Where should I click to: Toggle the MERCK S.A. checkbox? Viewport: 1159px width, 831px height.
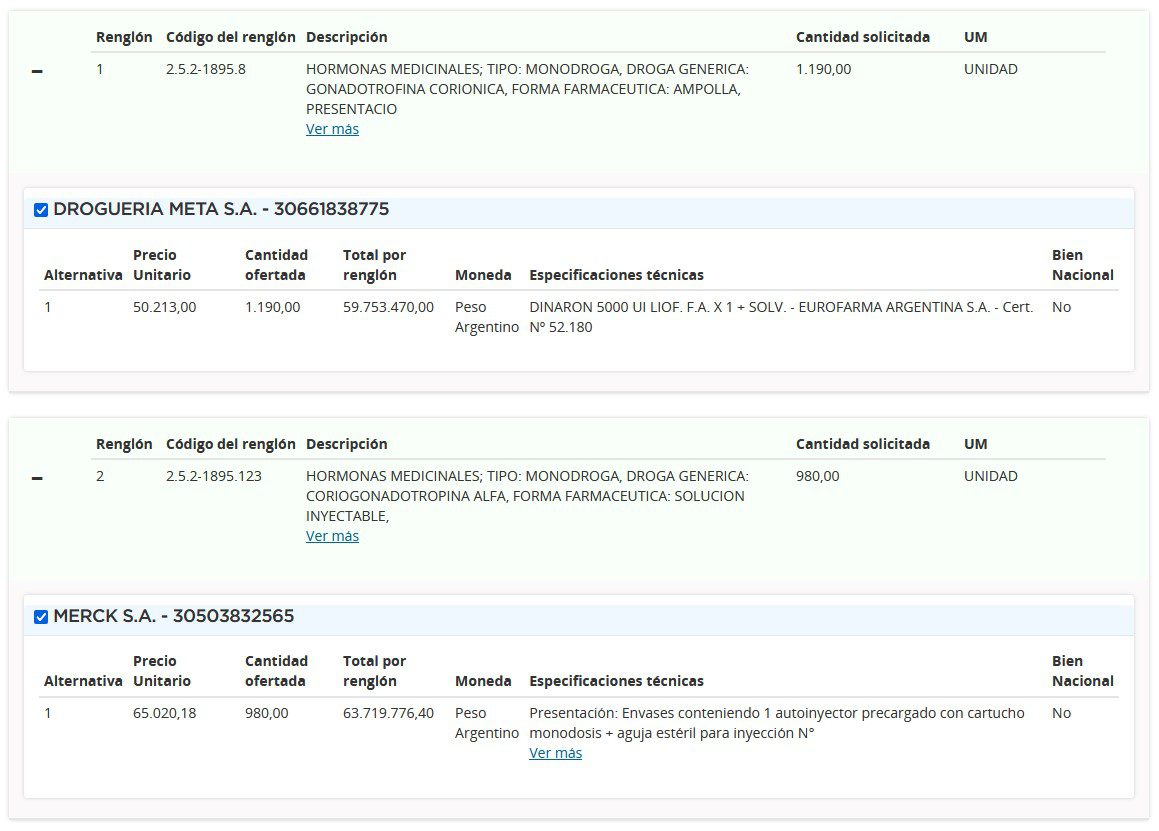coord(41,617)
